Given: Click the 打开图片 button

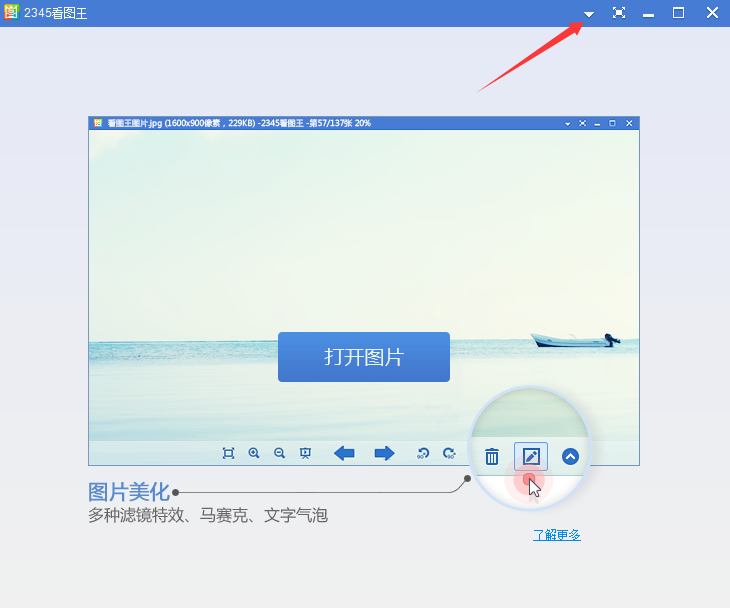Looking at the screenshot, I should [x=364, y=357].
